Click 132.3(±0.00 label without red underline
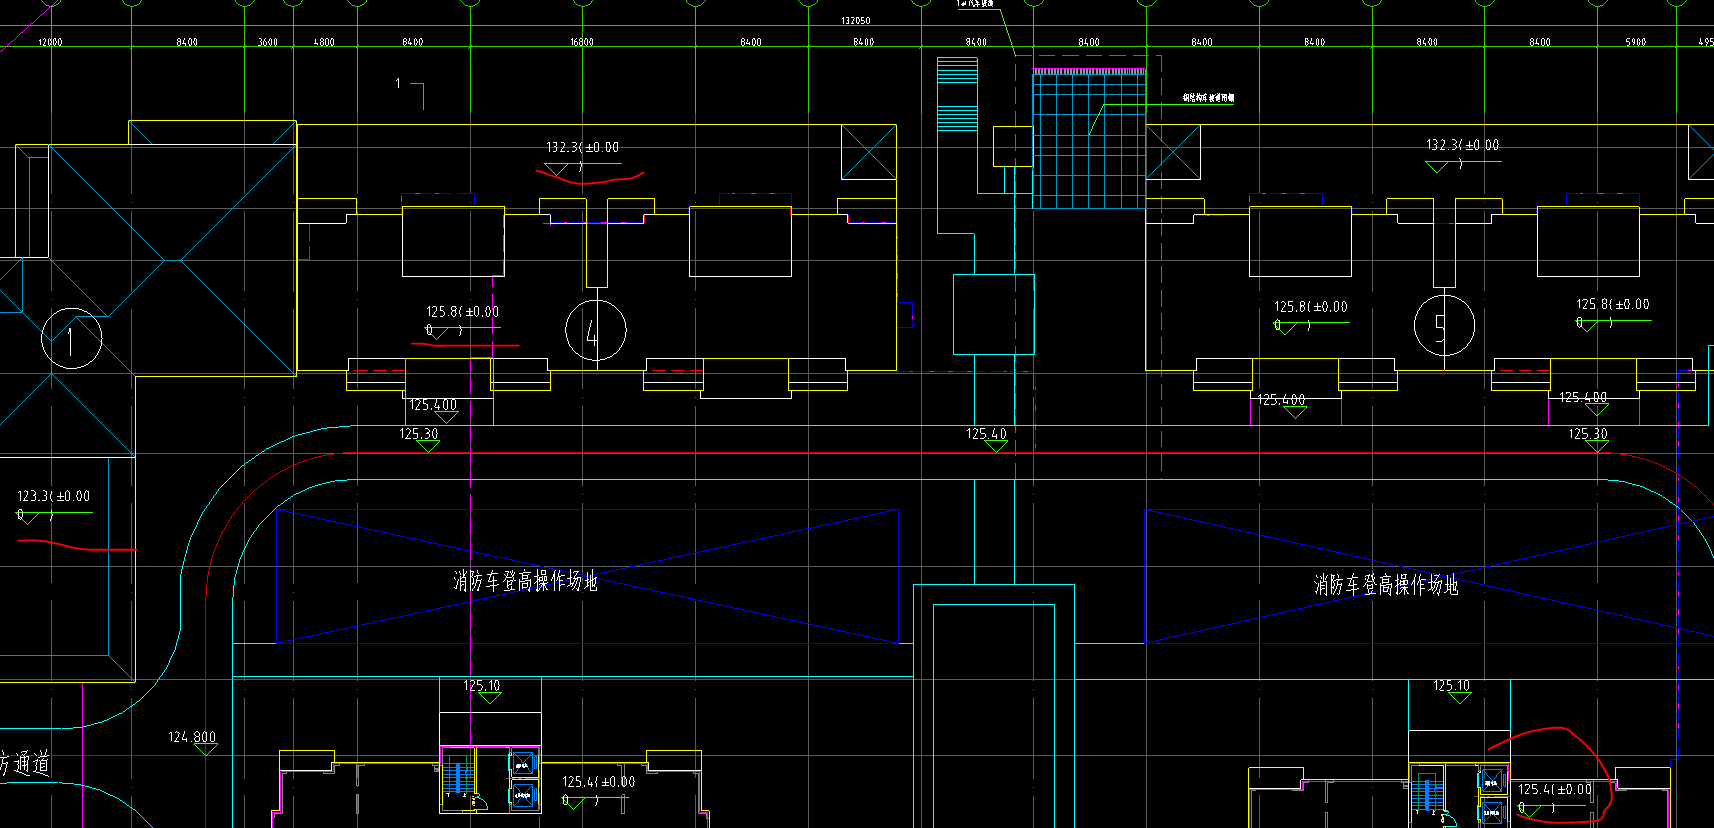1714x828 pixels. (x=1462, y=145)
